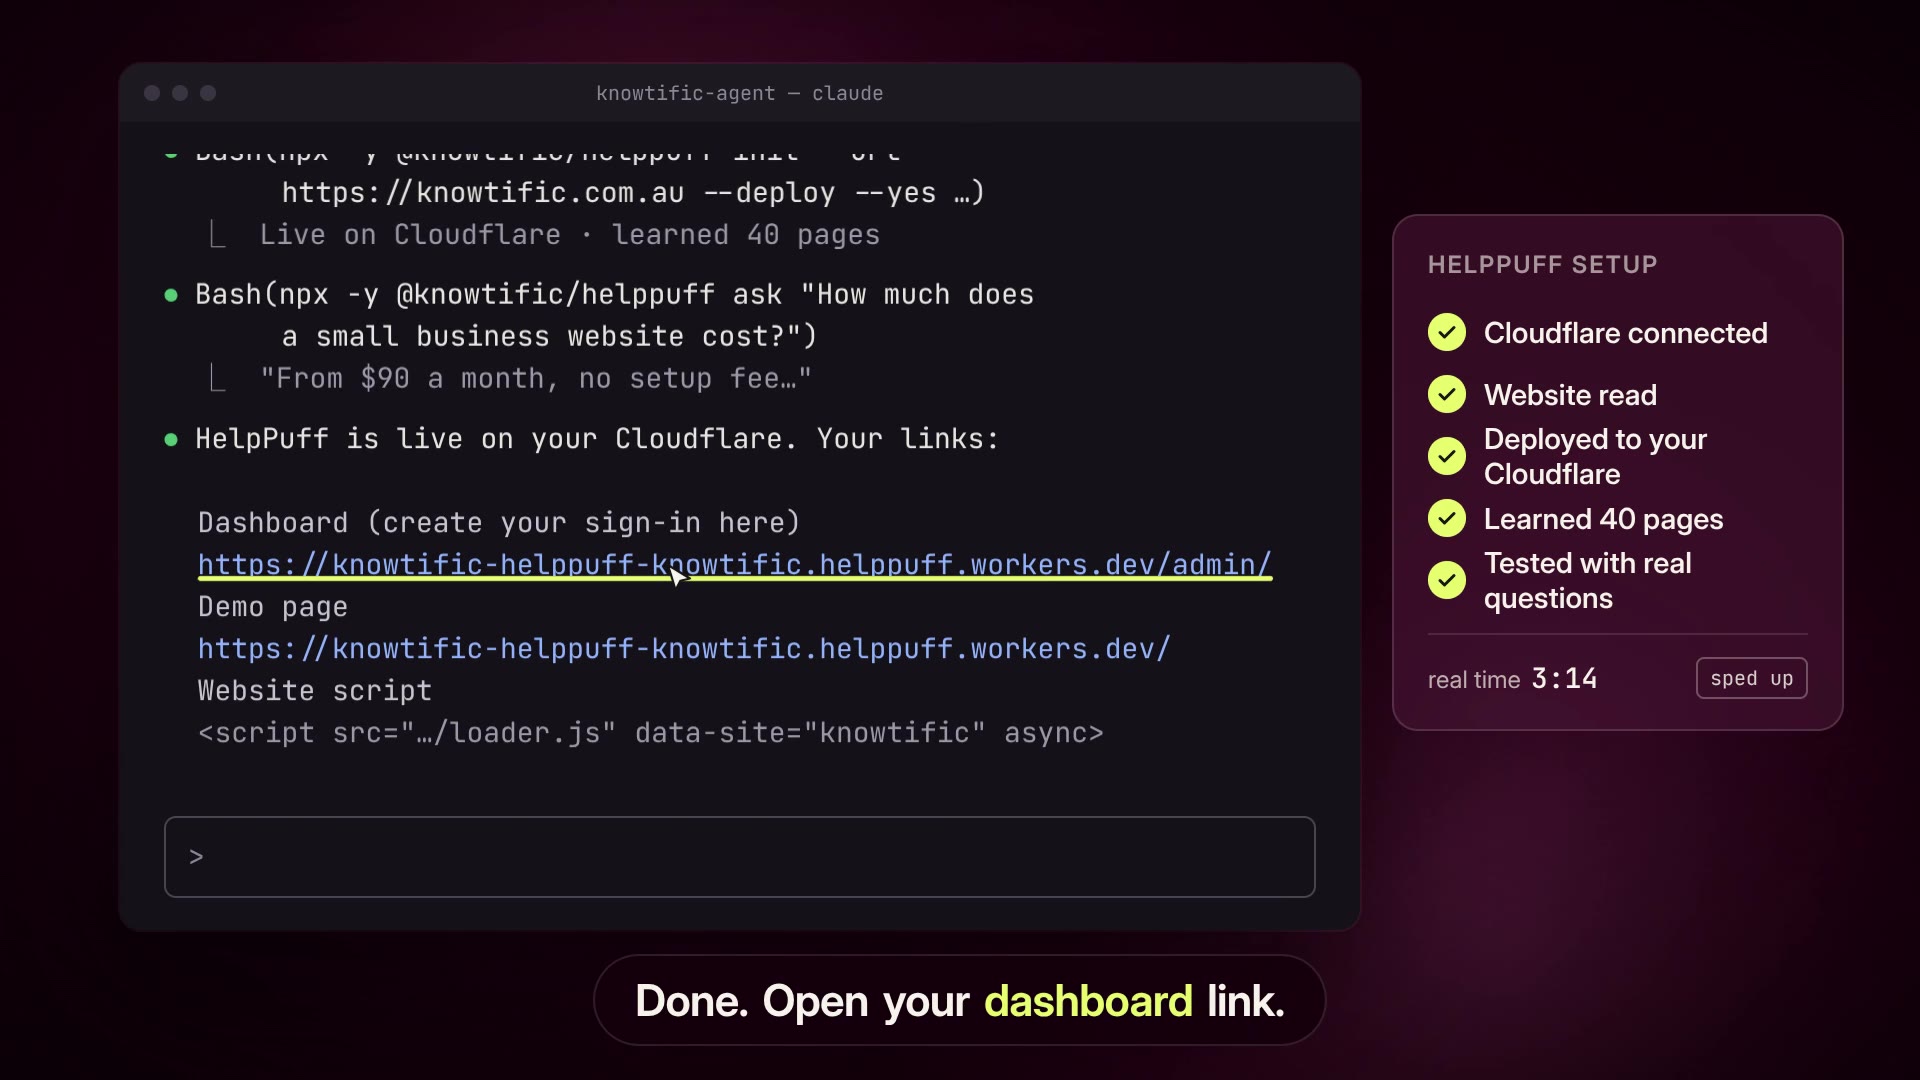Screen dimensions: 1920x1080
Task: Click the loader.js script tag line
Action: (651, 733)
